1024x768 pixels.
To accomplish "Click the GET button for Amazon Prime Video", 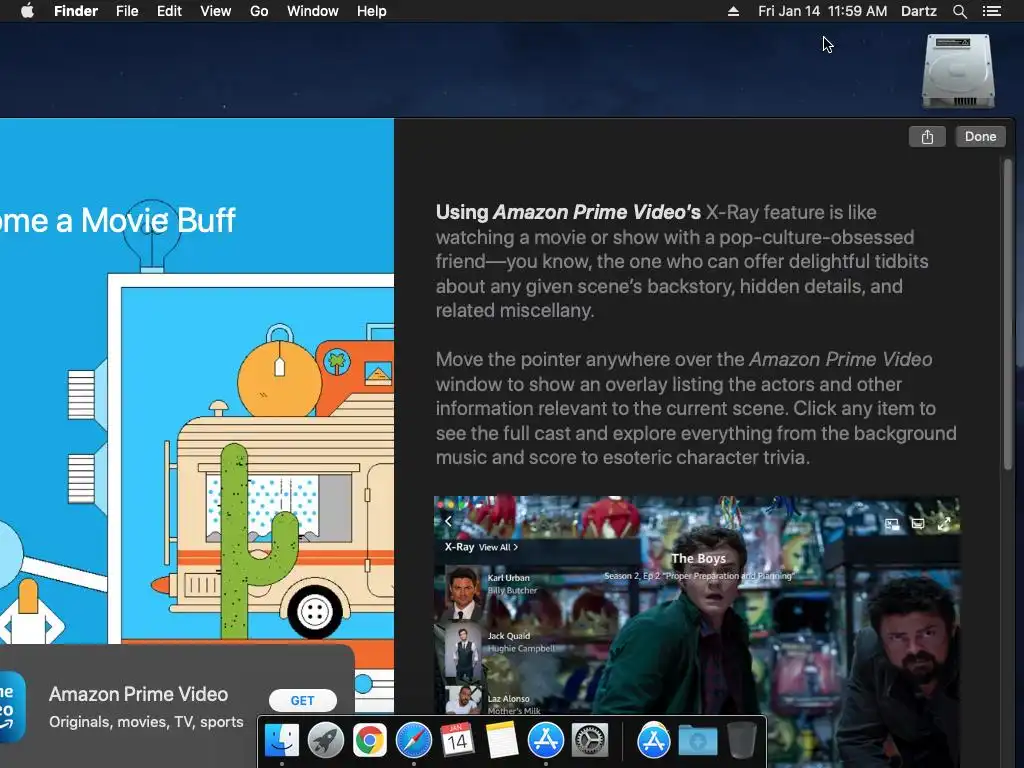I will pyautogui.click(x=302, y=700).
